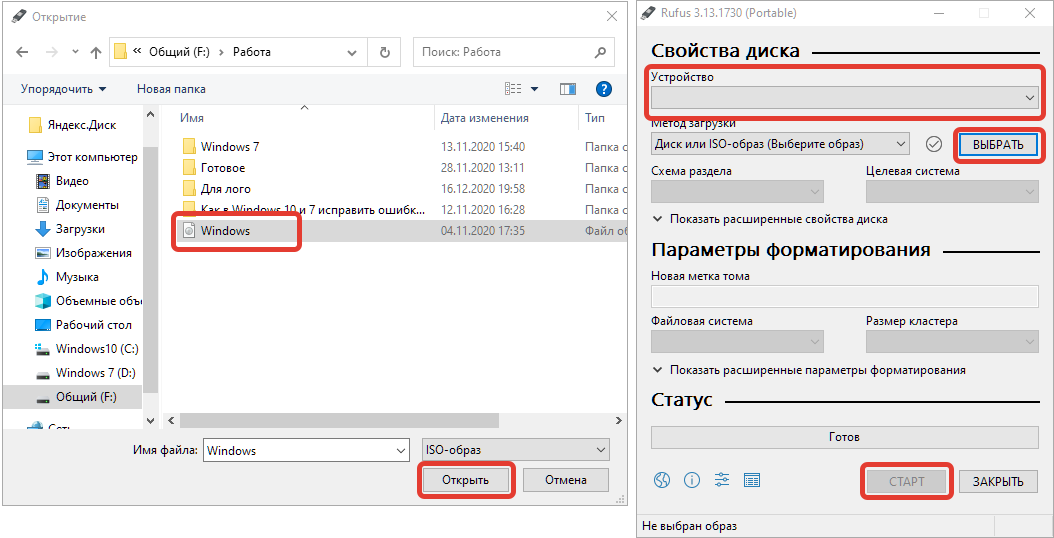
Task: Open view options dropdown arrow
Action: click(x=535, y=89)
